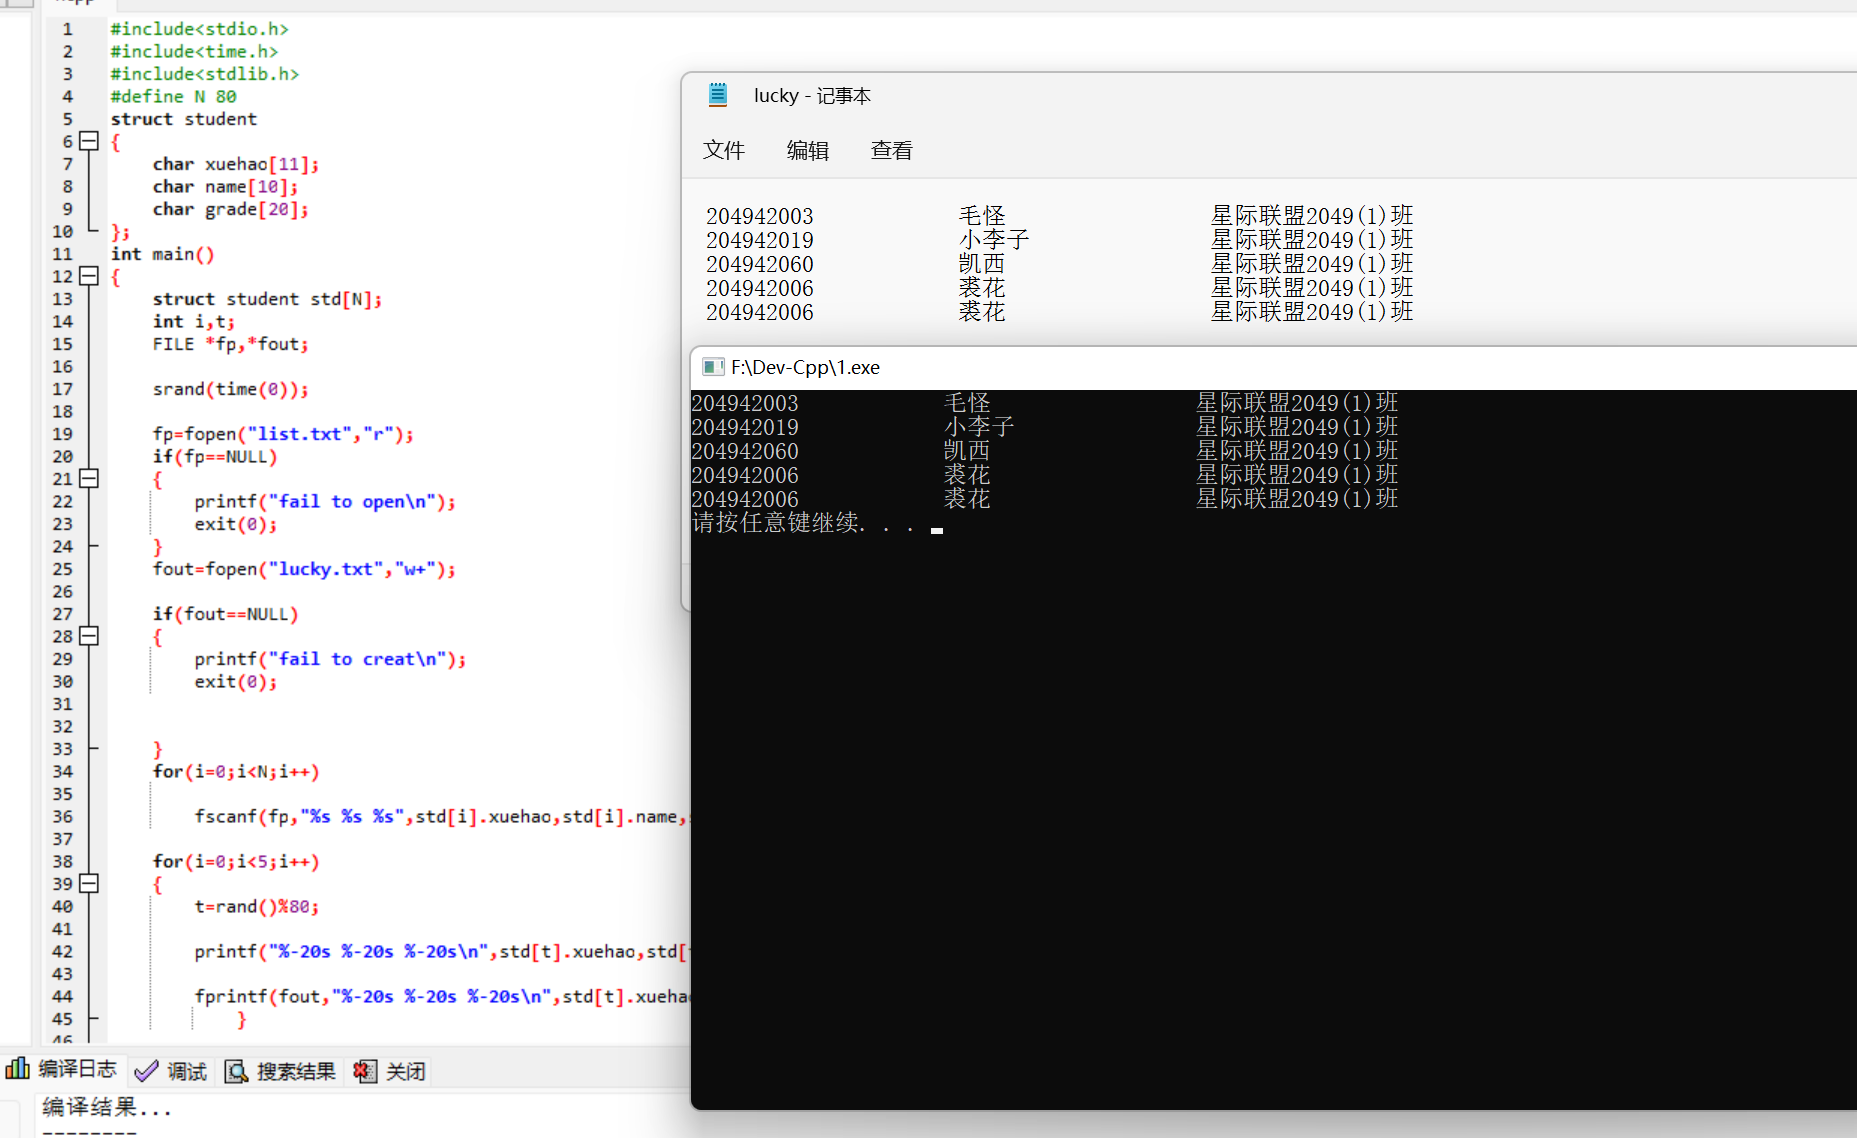Click the console icon beside F:\Dev-Cpp\1.exe
Image resolution: width=1857 pixels, height=1138 pixels.
tap(713, 367)
